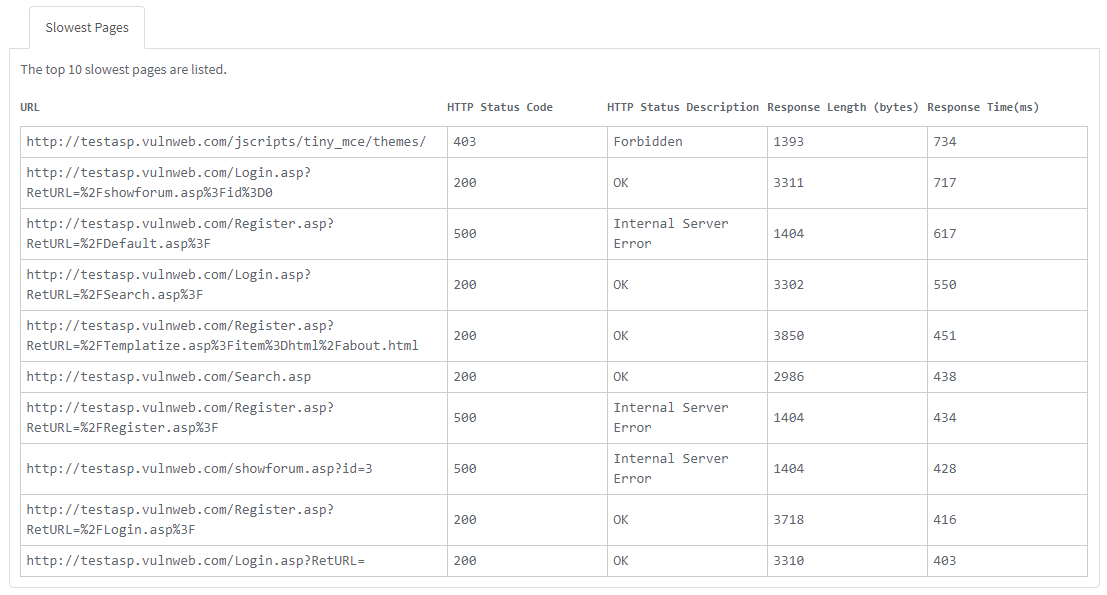
Task: Click the HTTP Status Code header
Action: tap(499, 107)
